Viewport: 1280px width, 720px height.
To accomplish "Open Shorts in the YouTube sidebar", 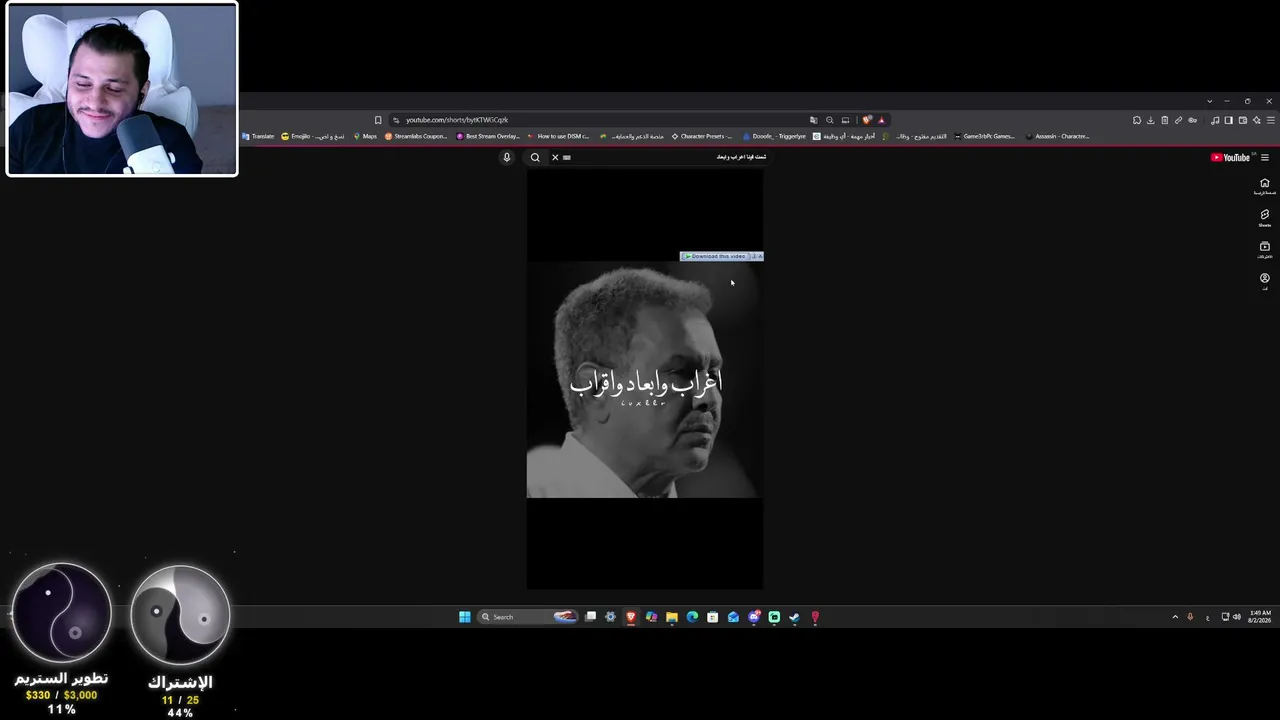I will pos(1264,217).
